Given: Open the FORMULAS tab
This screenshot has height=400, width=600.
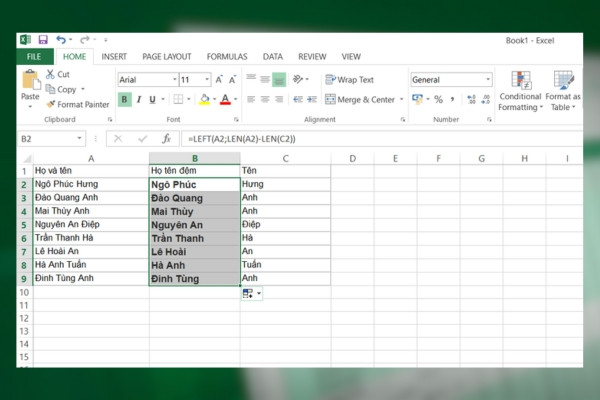Looking at the screenshot, I should (x=227, y=57).
